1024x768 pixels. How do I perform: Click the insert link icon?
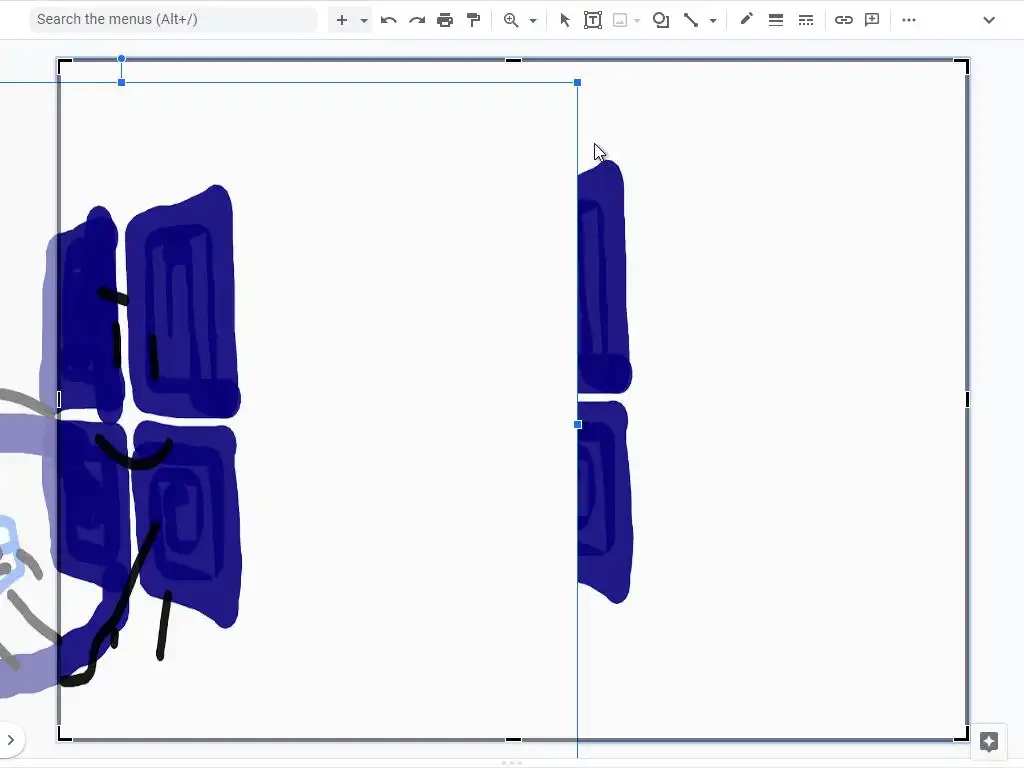[844, 20]
